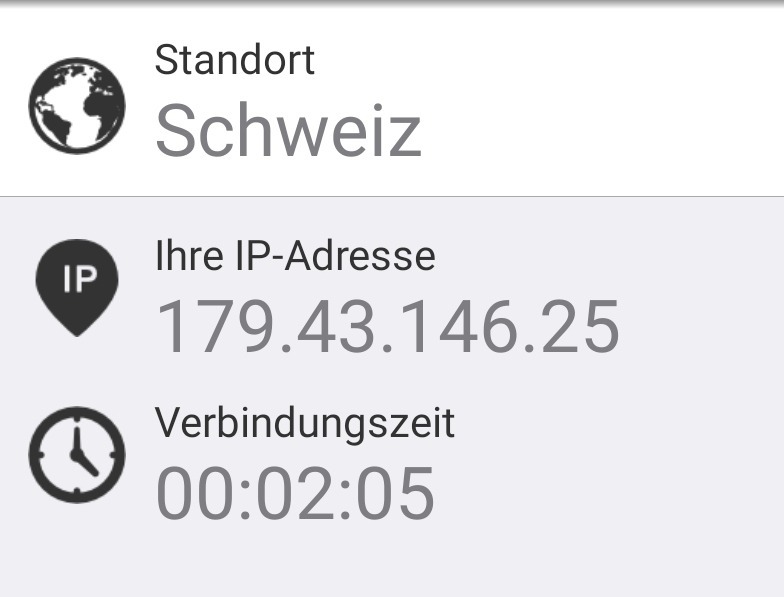This screenshot has height=597, width=784.
Task: Click the last octet 25 of the IP
Action: pyautogui.click(x=584, y=326)
